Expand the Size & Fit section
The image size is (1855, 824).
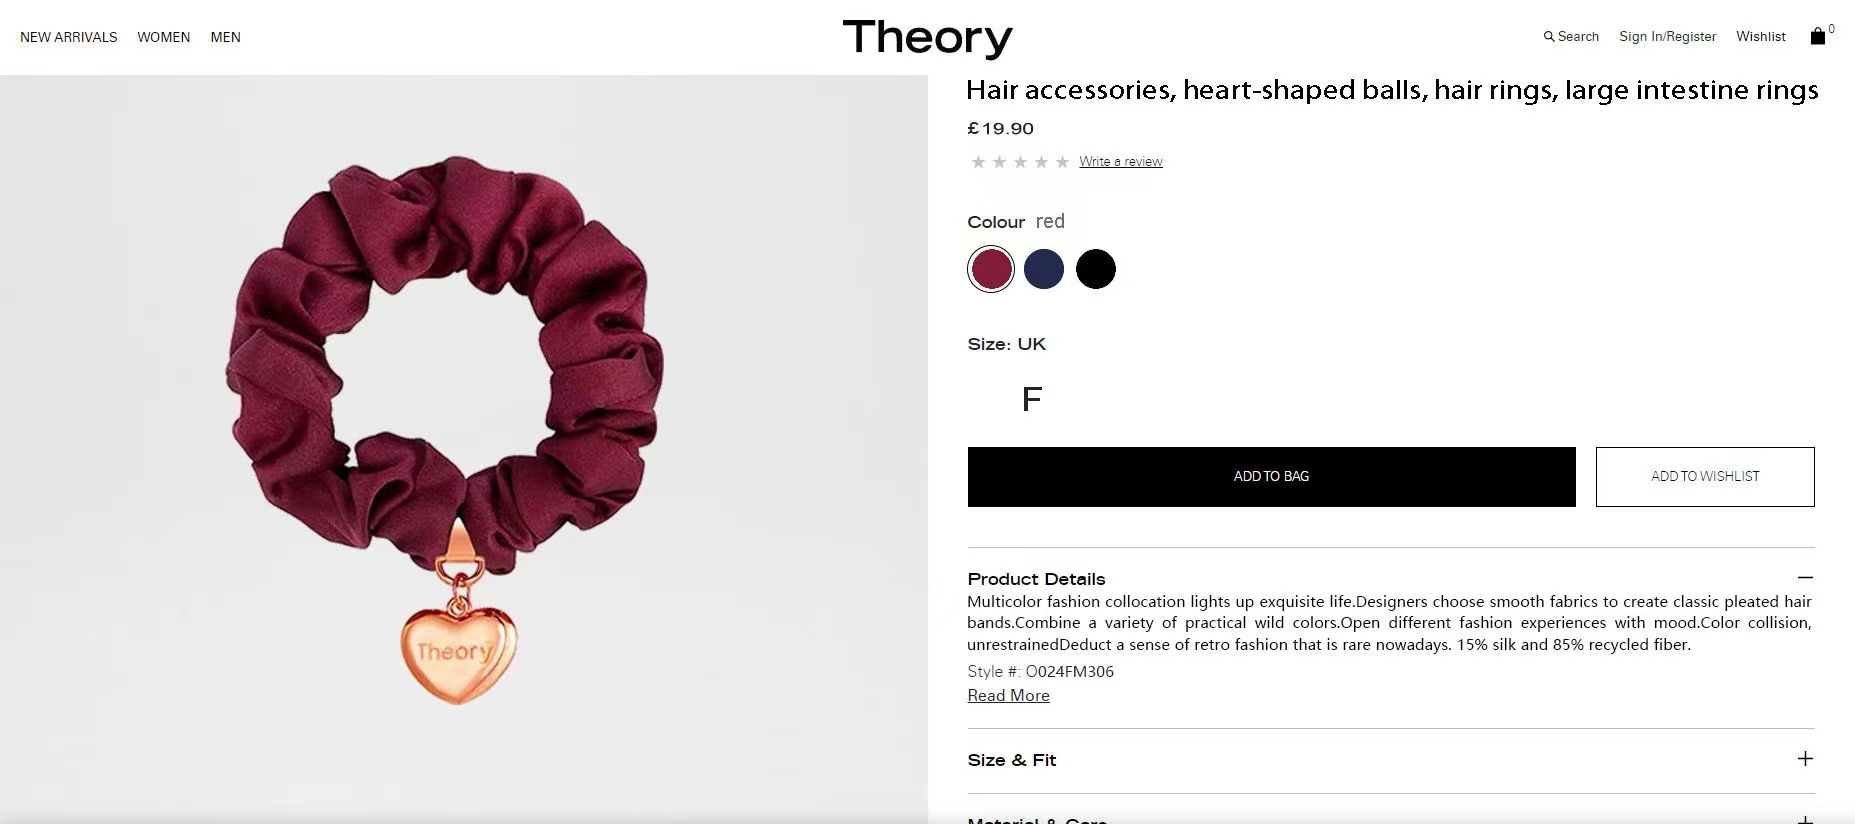[1804, 759]
